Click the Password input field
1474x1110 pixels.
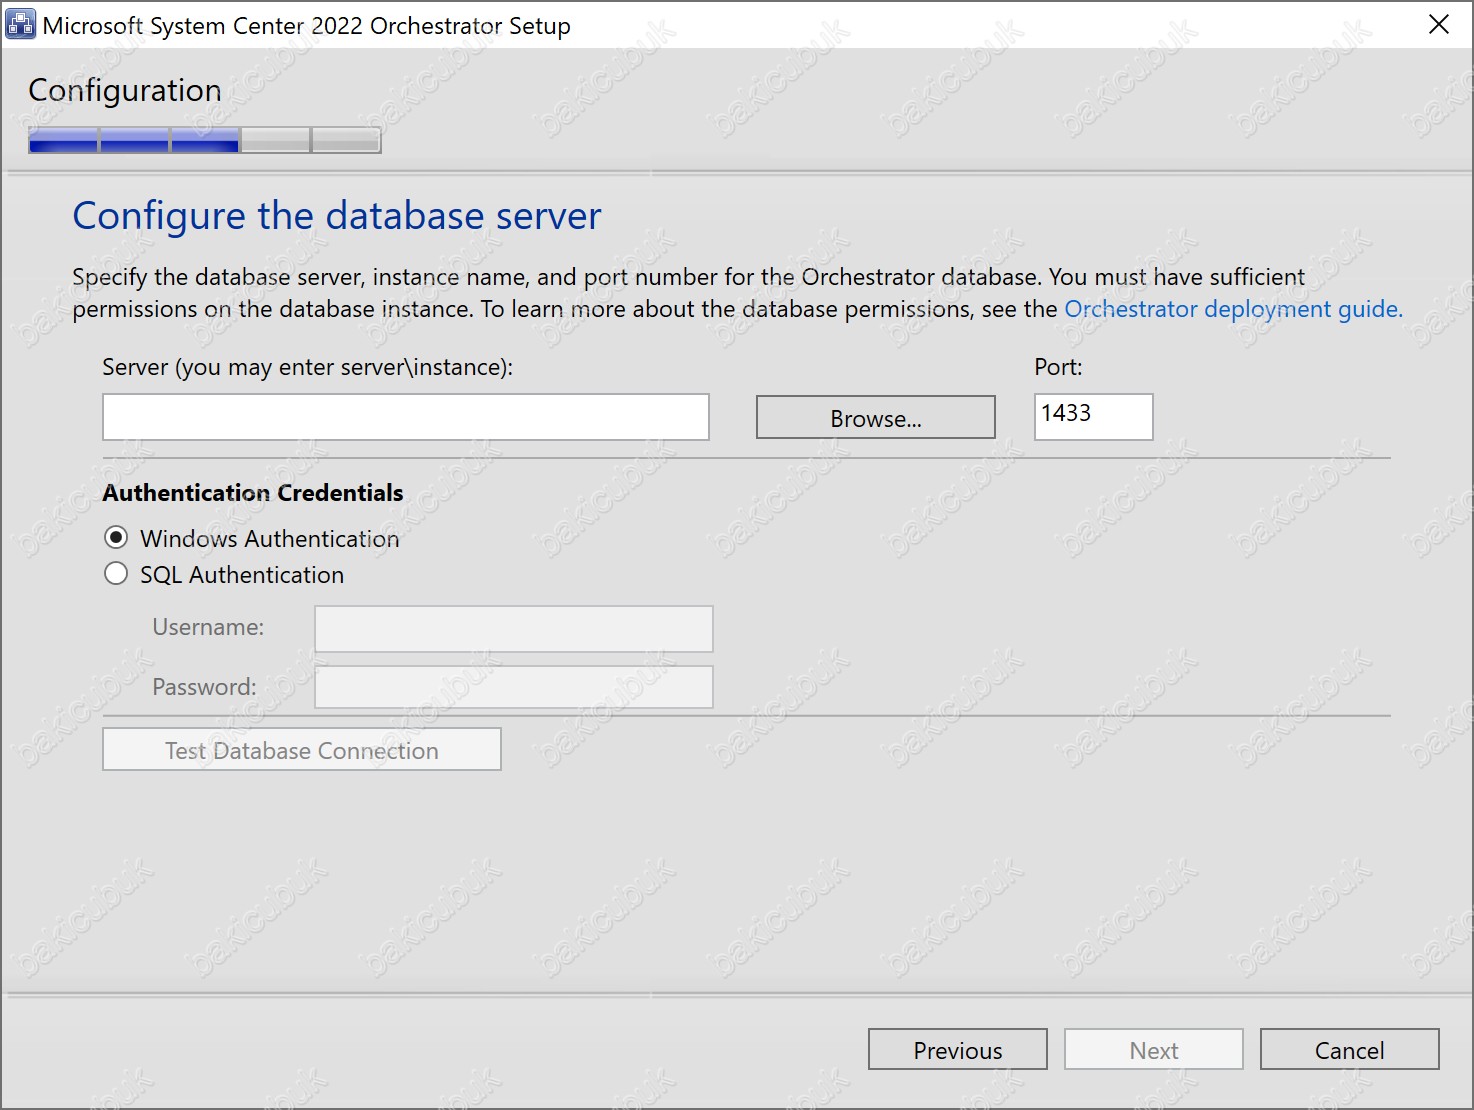point(514,687)
